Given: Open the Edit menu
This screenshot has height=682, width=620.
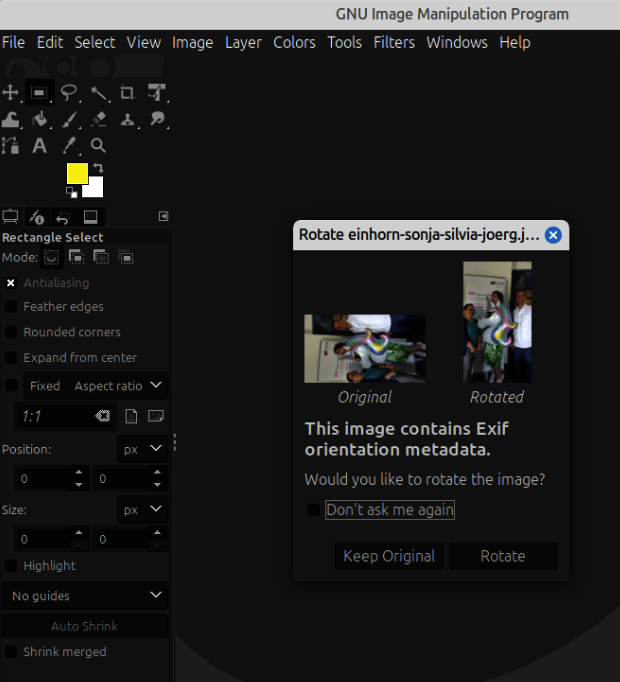Looking at the screenshot, I should (50, 43).
